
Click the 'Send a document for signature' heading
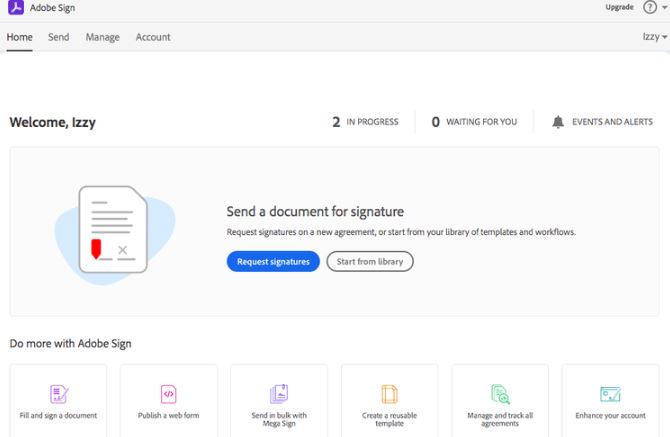coord(315,211)
